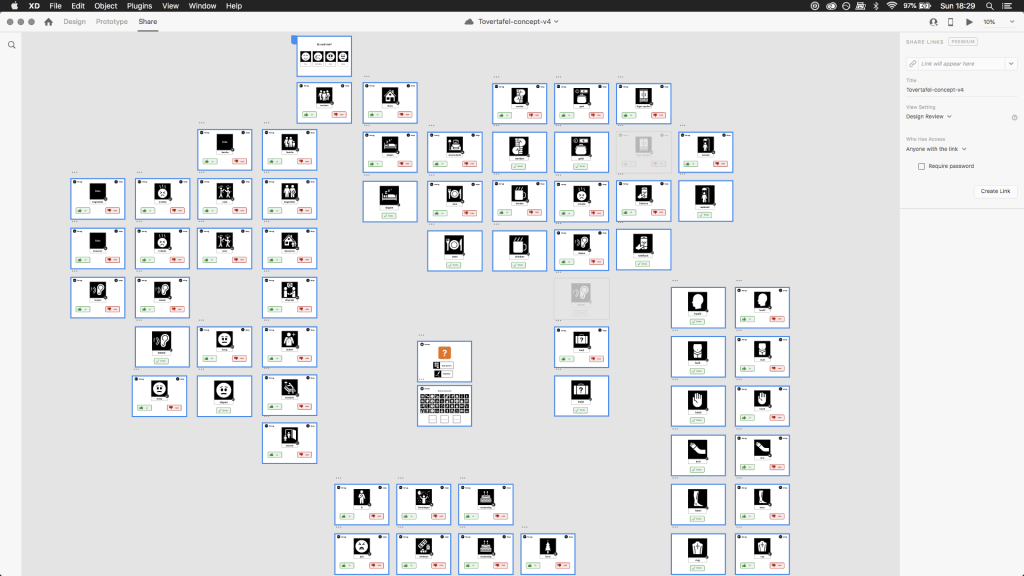1024x576 pixels.
Task: Select the orange question mark artboard
Action: [445, 361]
